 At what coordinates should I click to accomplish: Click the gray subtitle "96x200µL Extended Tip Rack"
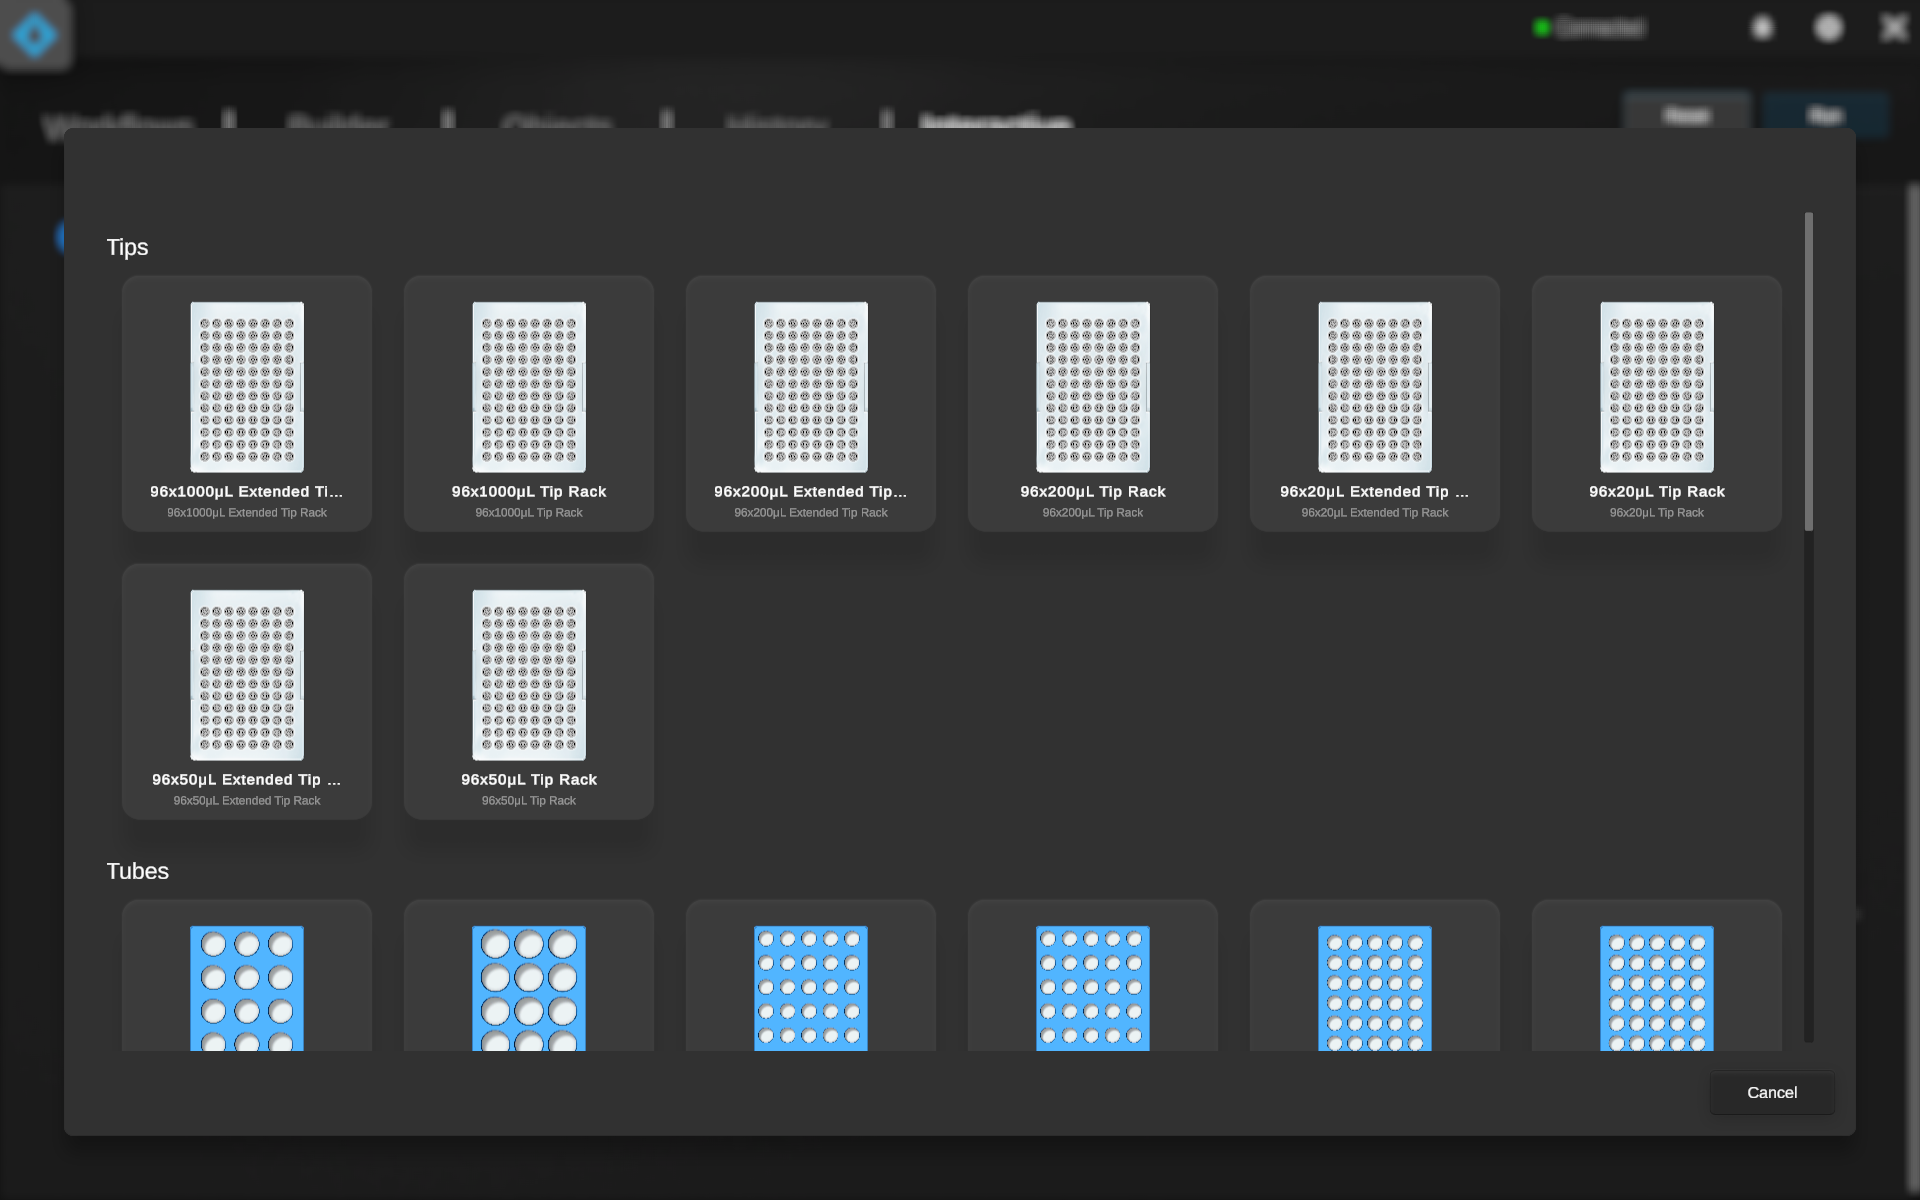pyautogui.click(x=811, y=513)
